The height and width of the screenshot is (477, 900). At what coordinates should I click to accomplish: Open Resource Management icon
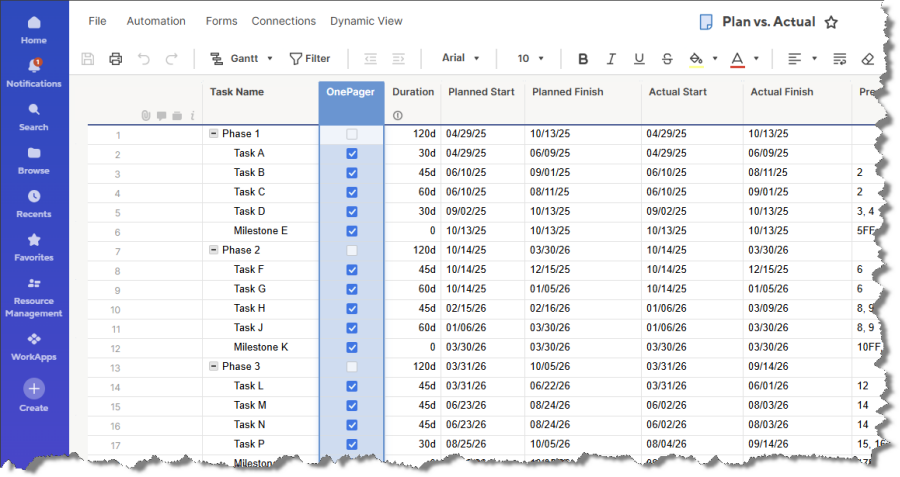(34, 283)
